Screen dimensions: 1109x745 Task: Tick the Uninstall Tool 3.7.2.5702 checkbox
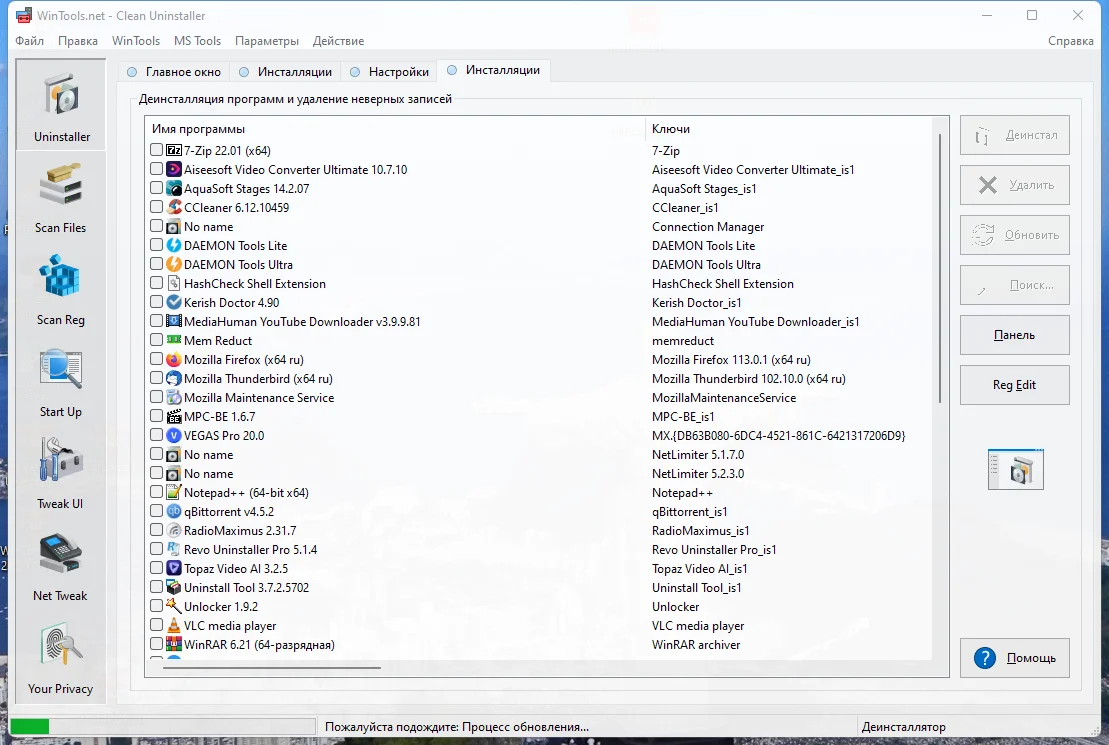pos(156,587)
